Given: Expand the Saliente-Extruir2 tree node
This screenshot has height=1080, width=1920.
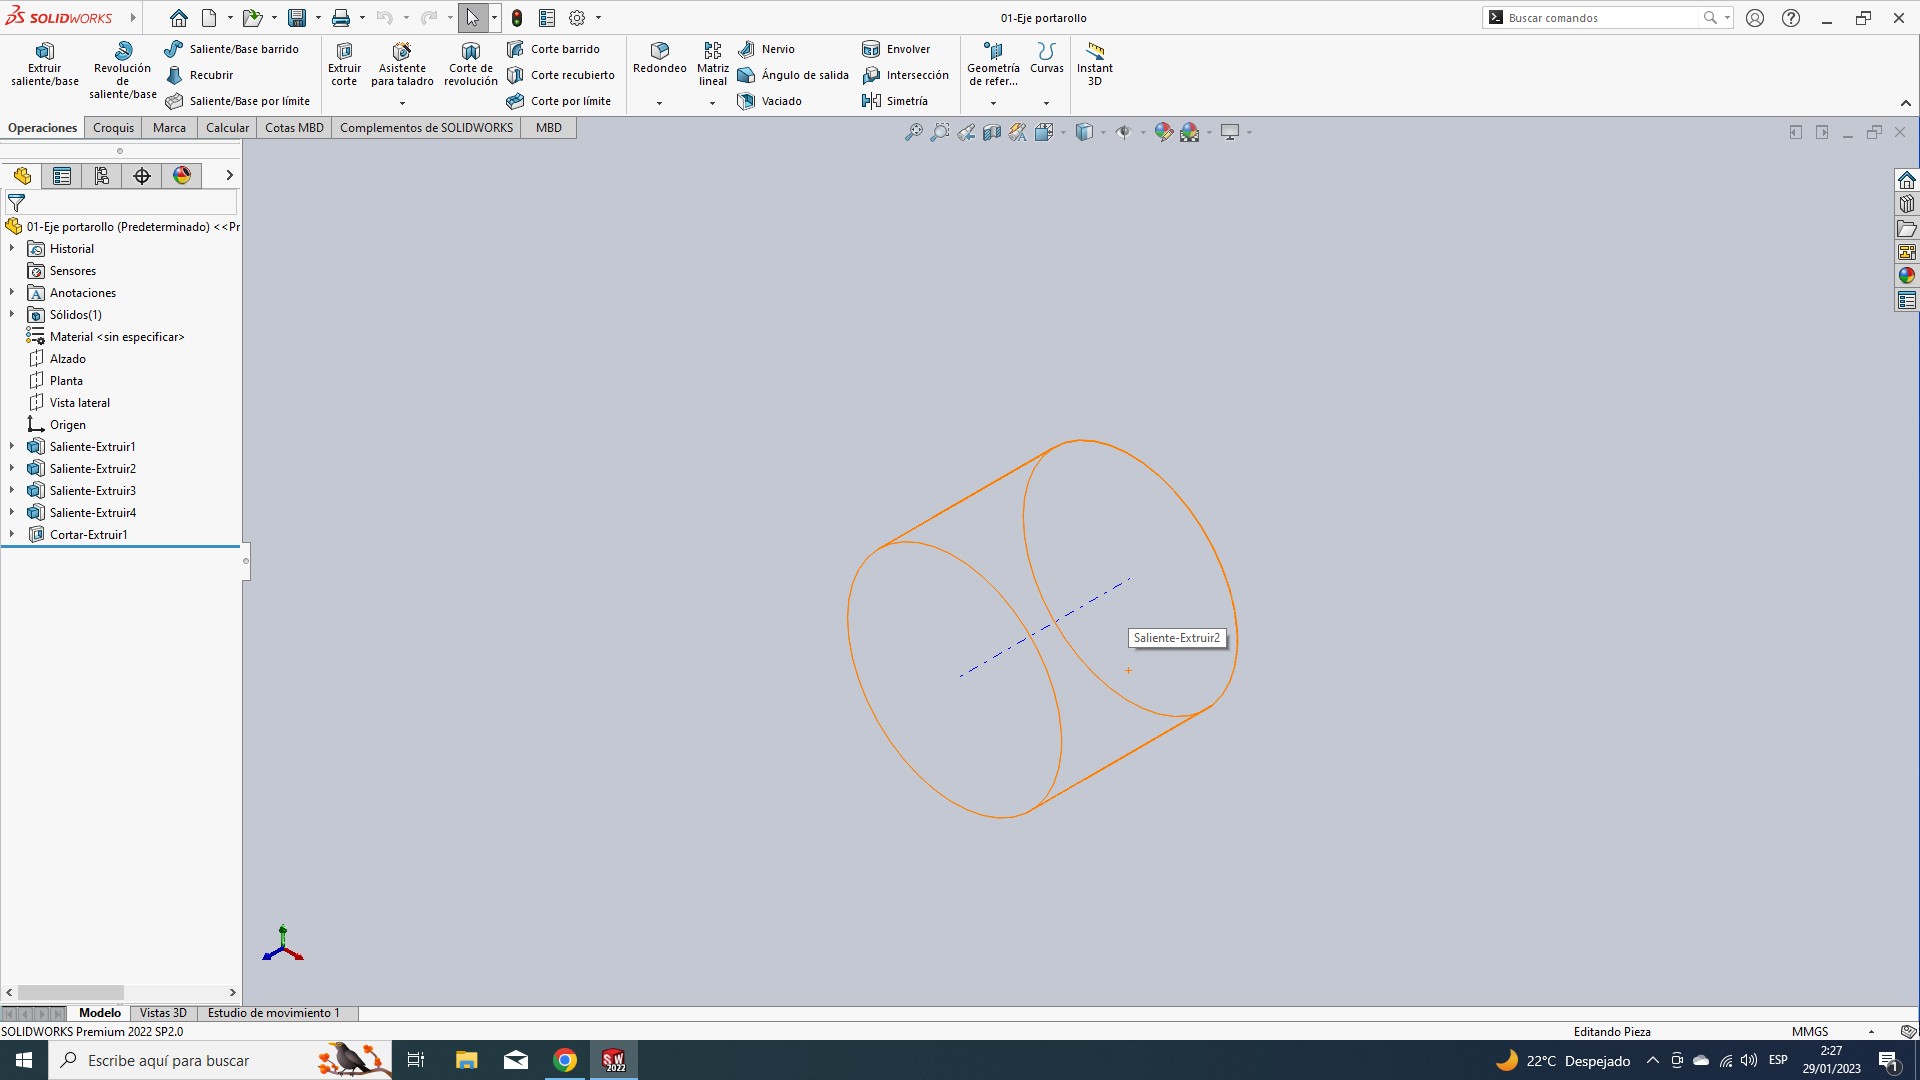Looking at the screenshot, I should (12, 469).
